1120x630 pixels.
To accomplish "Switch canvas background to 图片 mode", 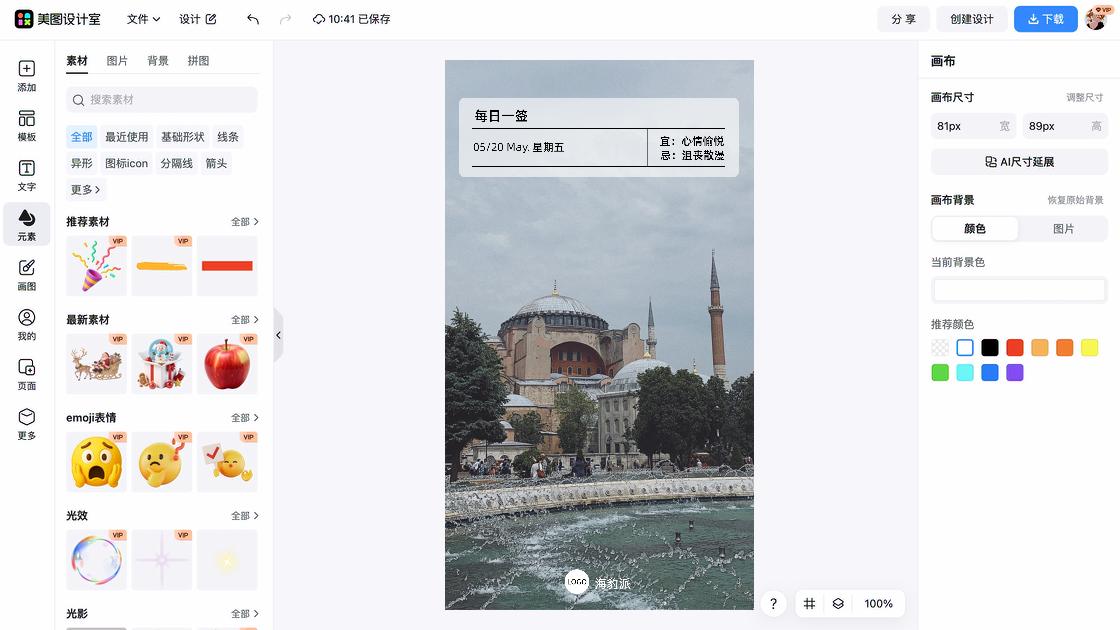I will tap(1063, 229).
